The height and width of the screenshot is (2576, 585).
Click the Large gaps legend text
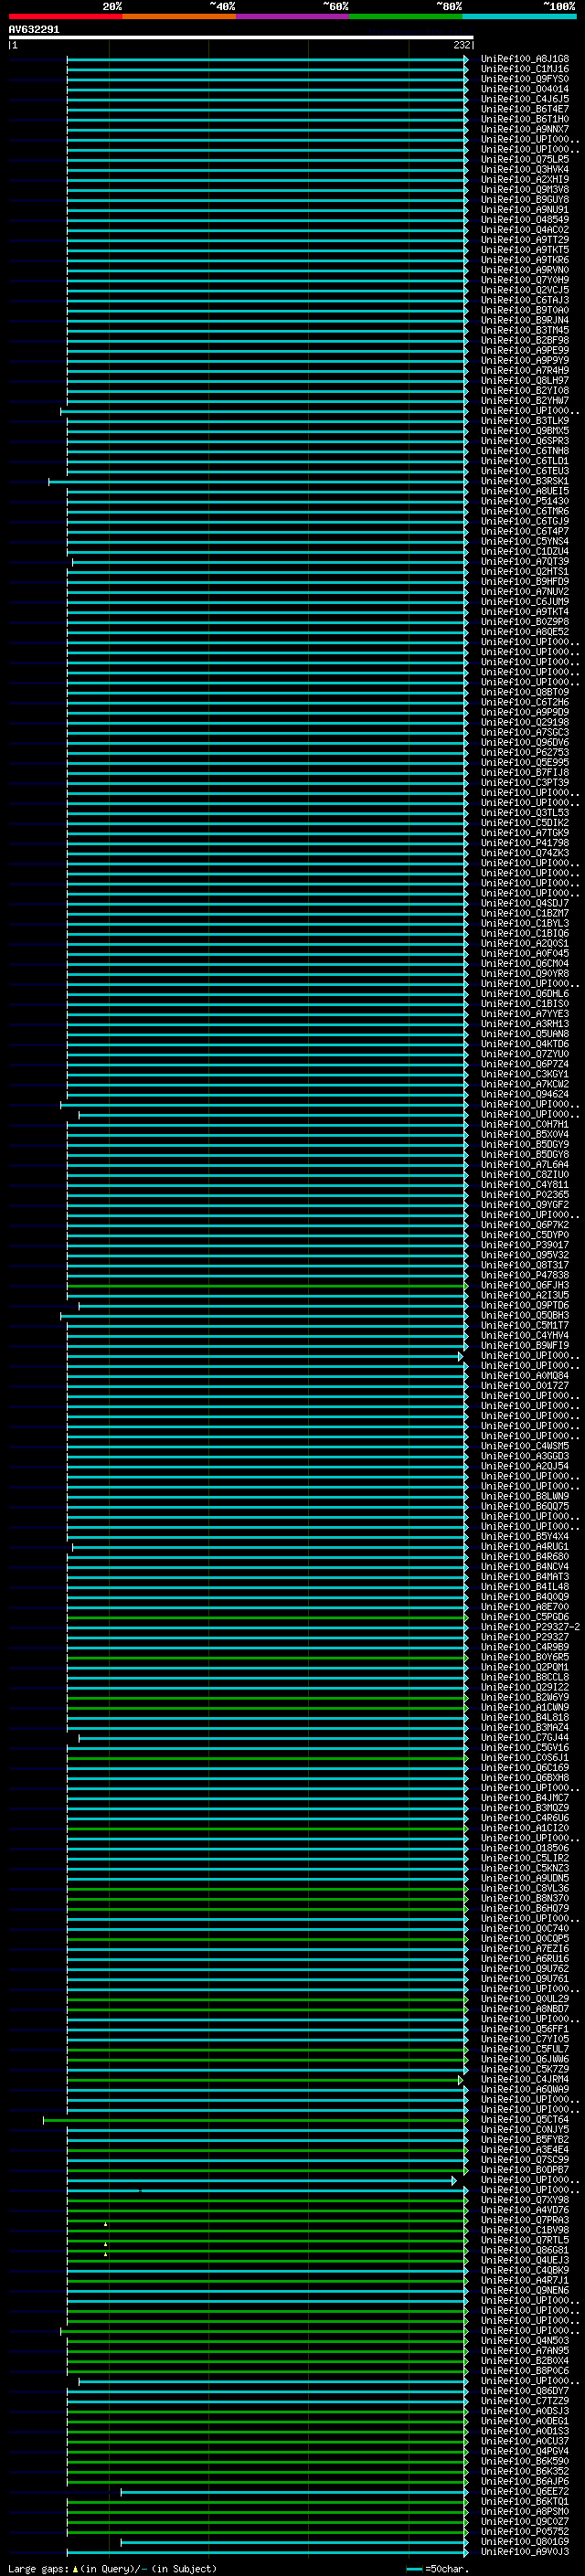tap(112, 2569)
